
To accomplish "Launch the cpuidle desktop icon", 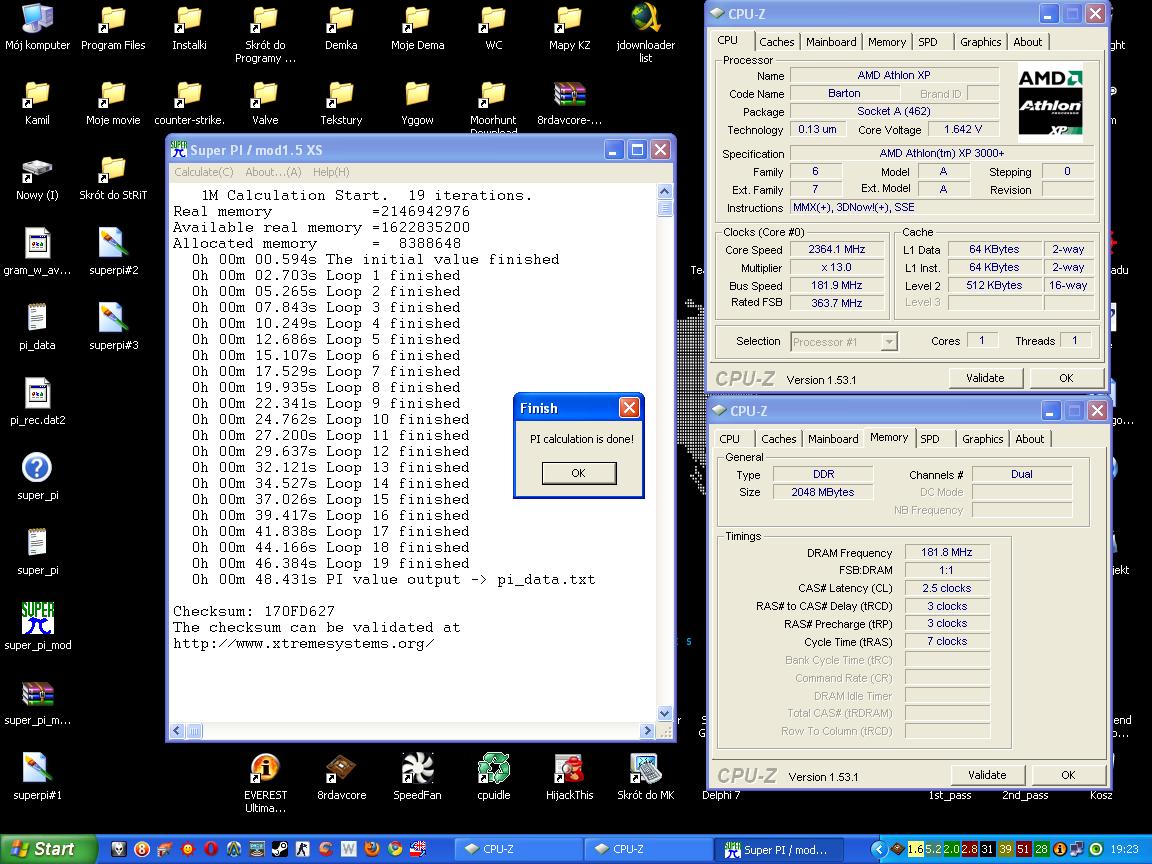I will 493,769.
